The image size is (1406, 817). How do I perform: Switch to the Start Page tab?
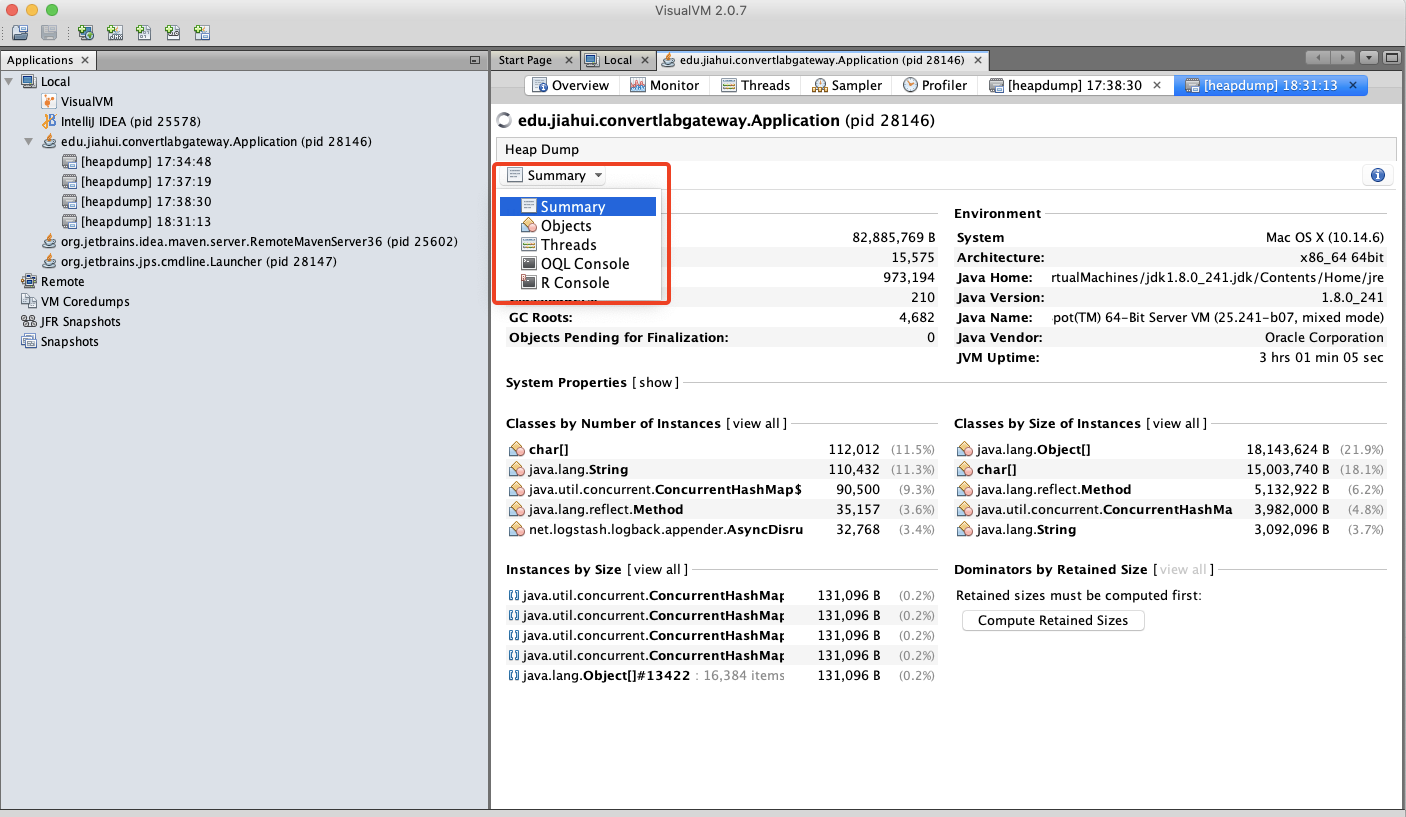pyautogui.click(x=525, y=60)
